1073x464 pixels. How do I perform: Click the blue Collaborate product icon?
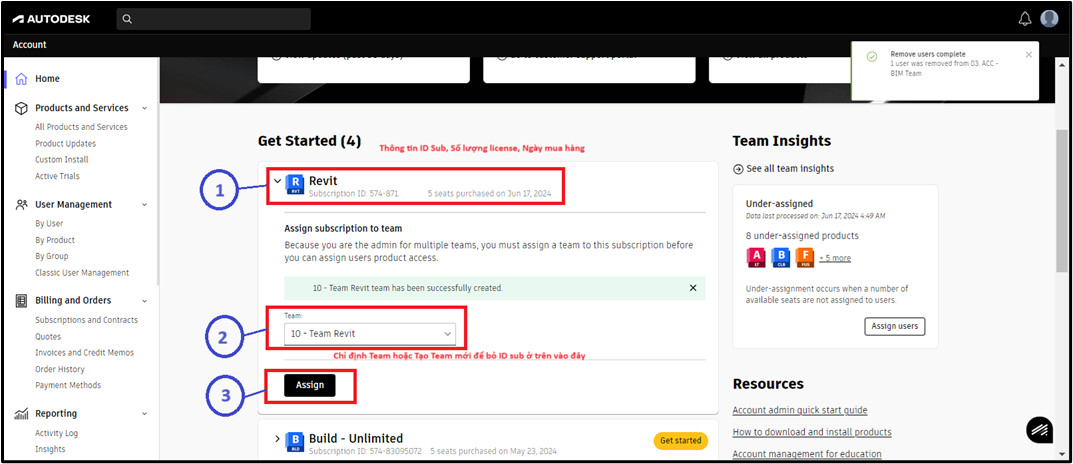pyautogui.click(x=780, y=258)
